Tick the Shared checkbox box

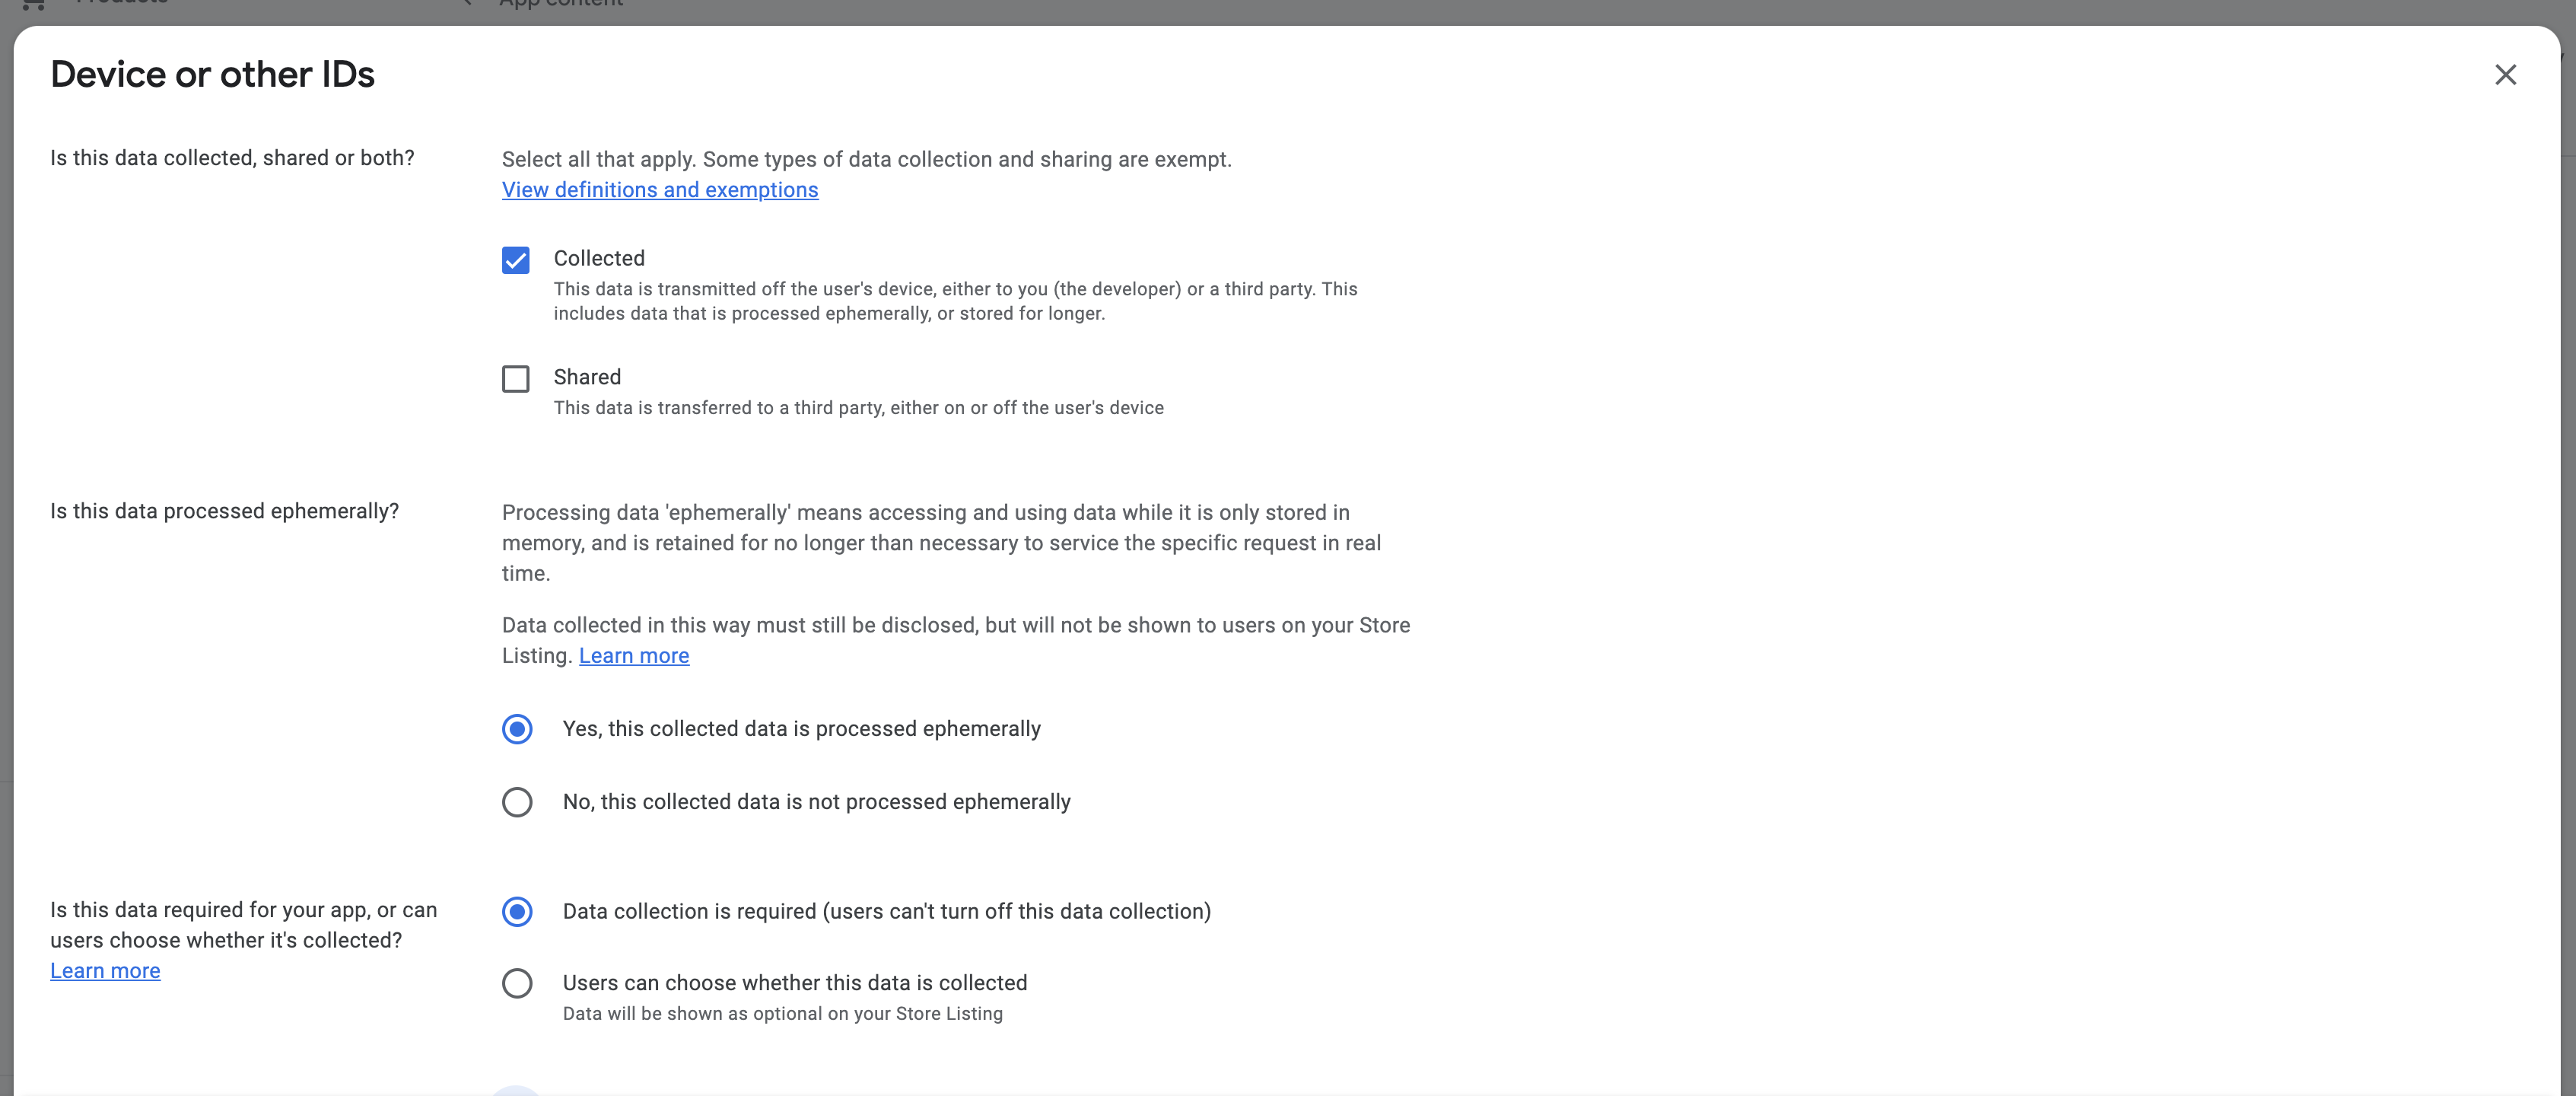[516, 379]
